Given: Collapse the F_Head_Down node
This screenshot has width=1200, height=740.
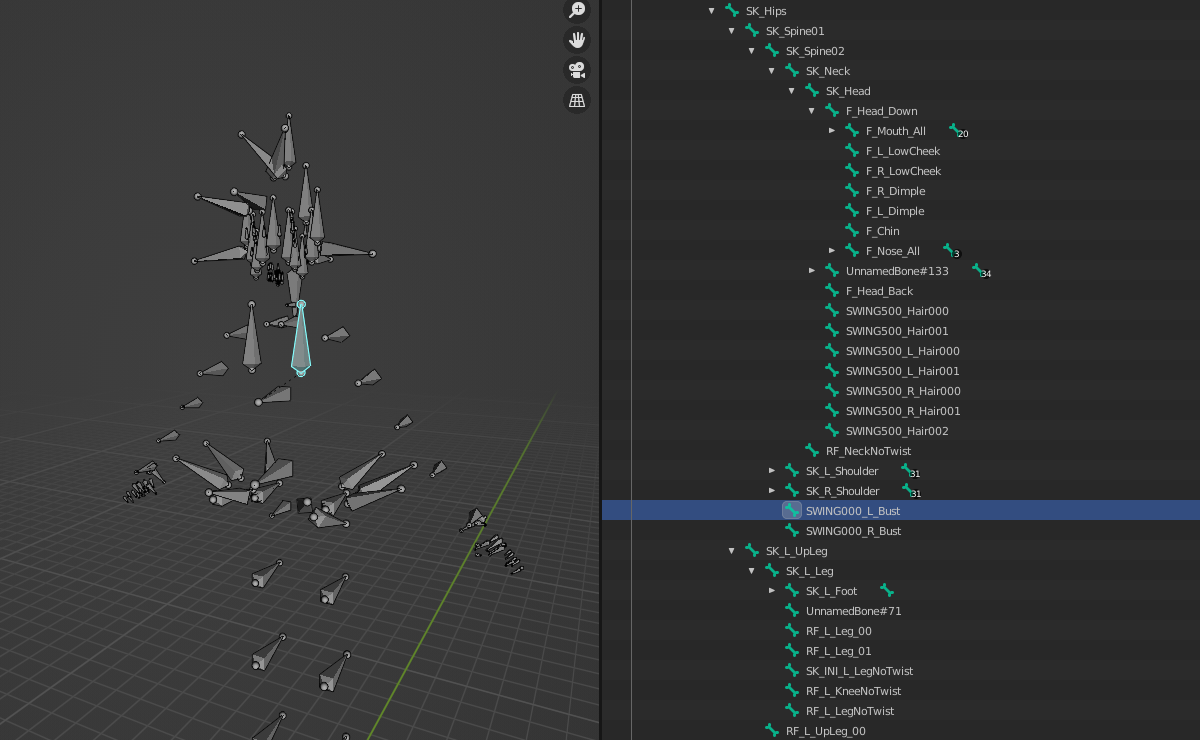Looking at the screenshot, I should click(x=812, y=111).
